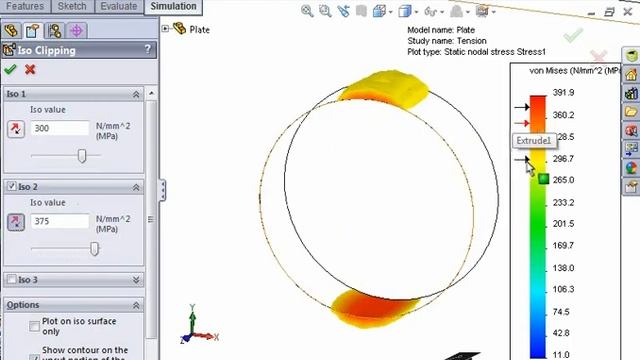Accept Iso Clipping with the green checkmark

(10, 69)
